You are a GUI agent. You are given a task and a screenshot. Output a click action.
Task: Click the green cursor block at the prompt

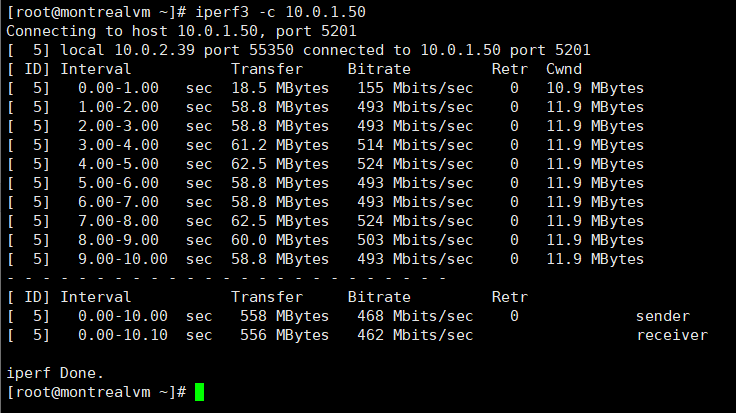[200, 392]
